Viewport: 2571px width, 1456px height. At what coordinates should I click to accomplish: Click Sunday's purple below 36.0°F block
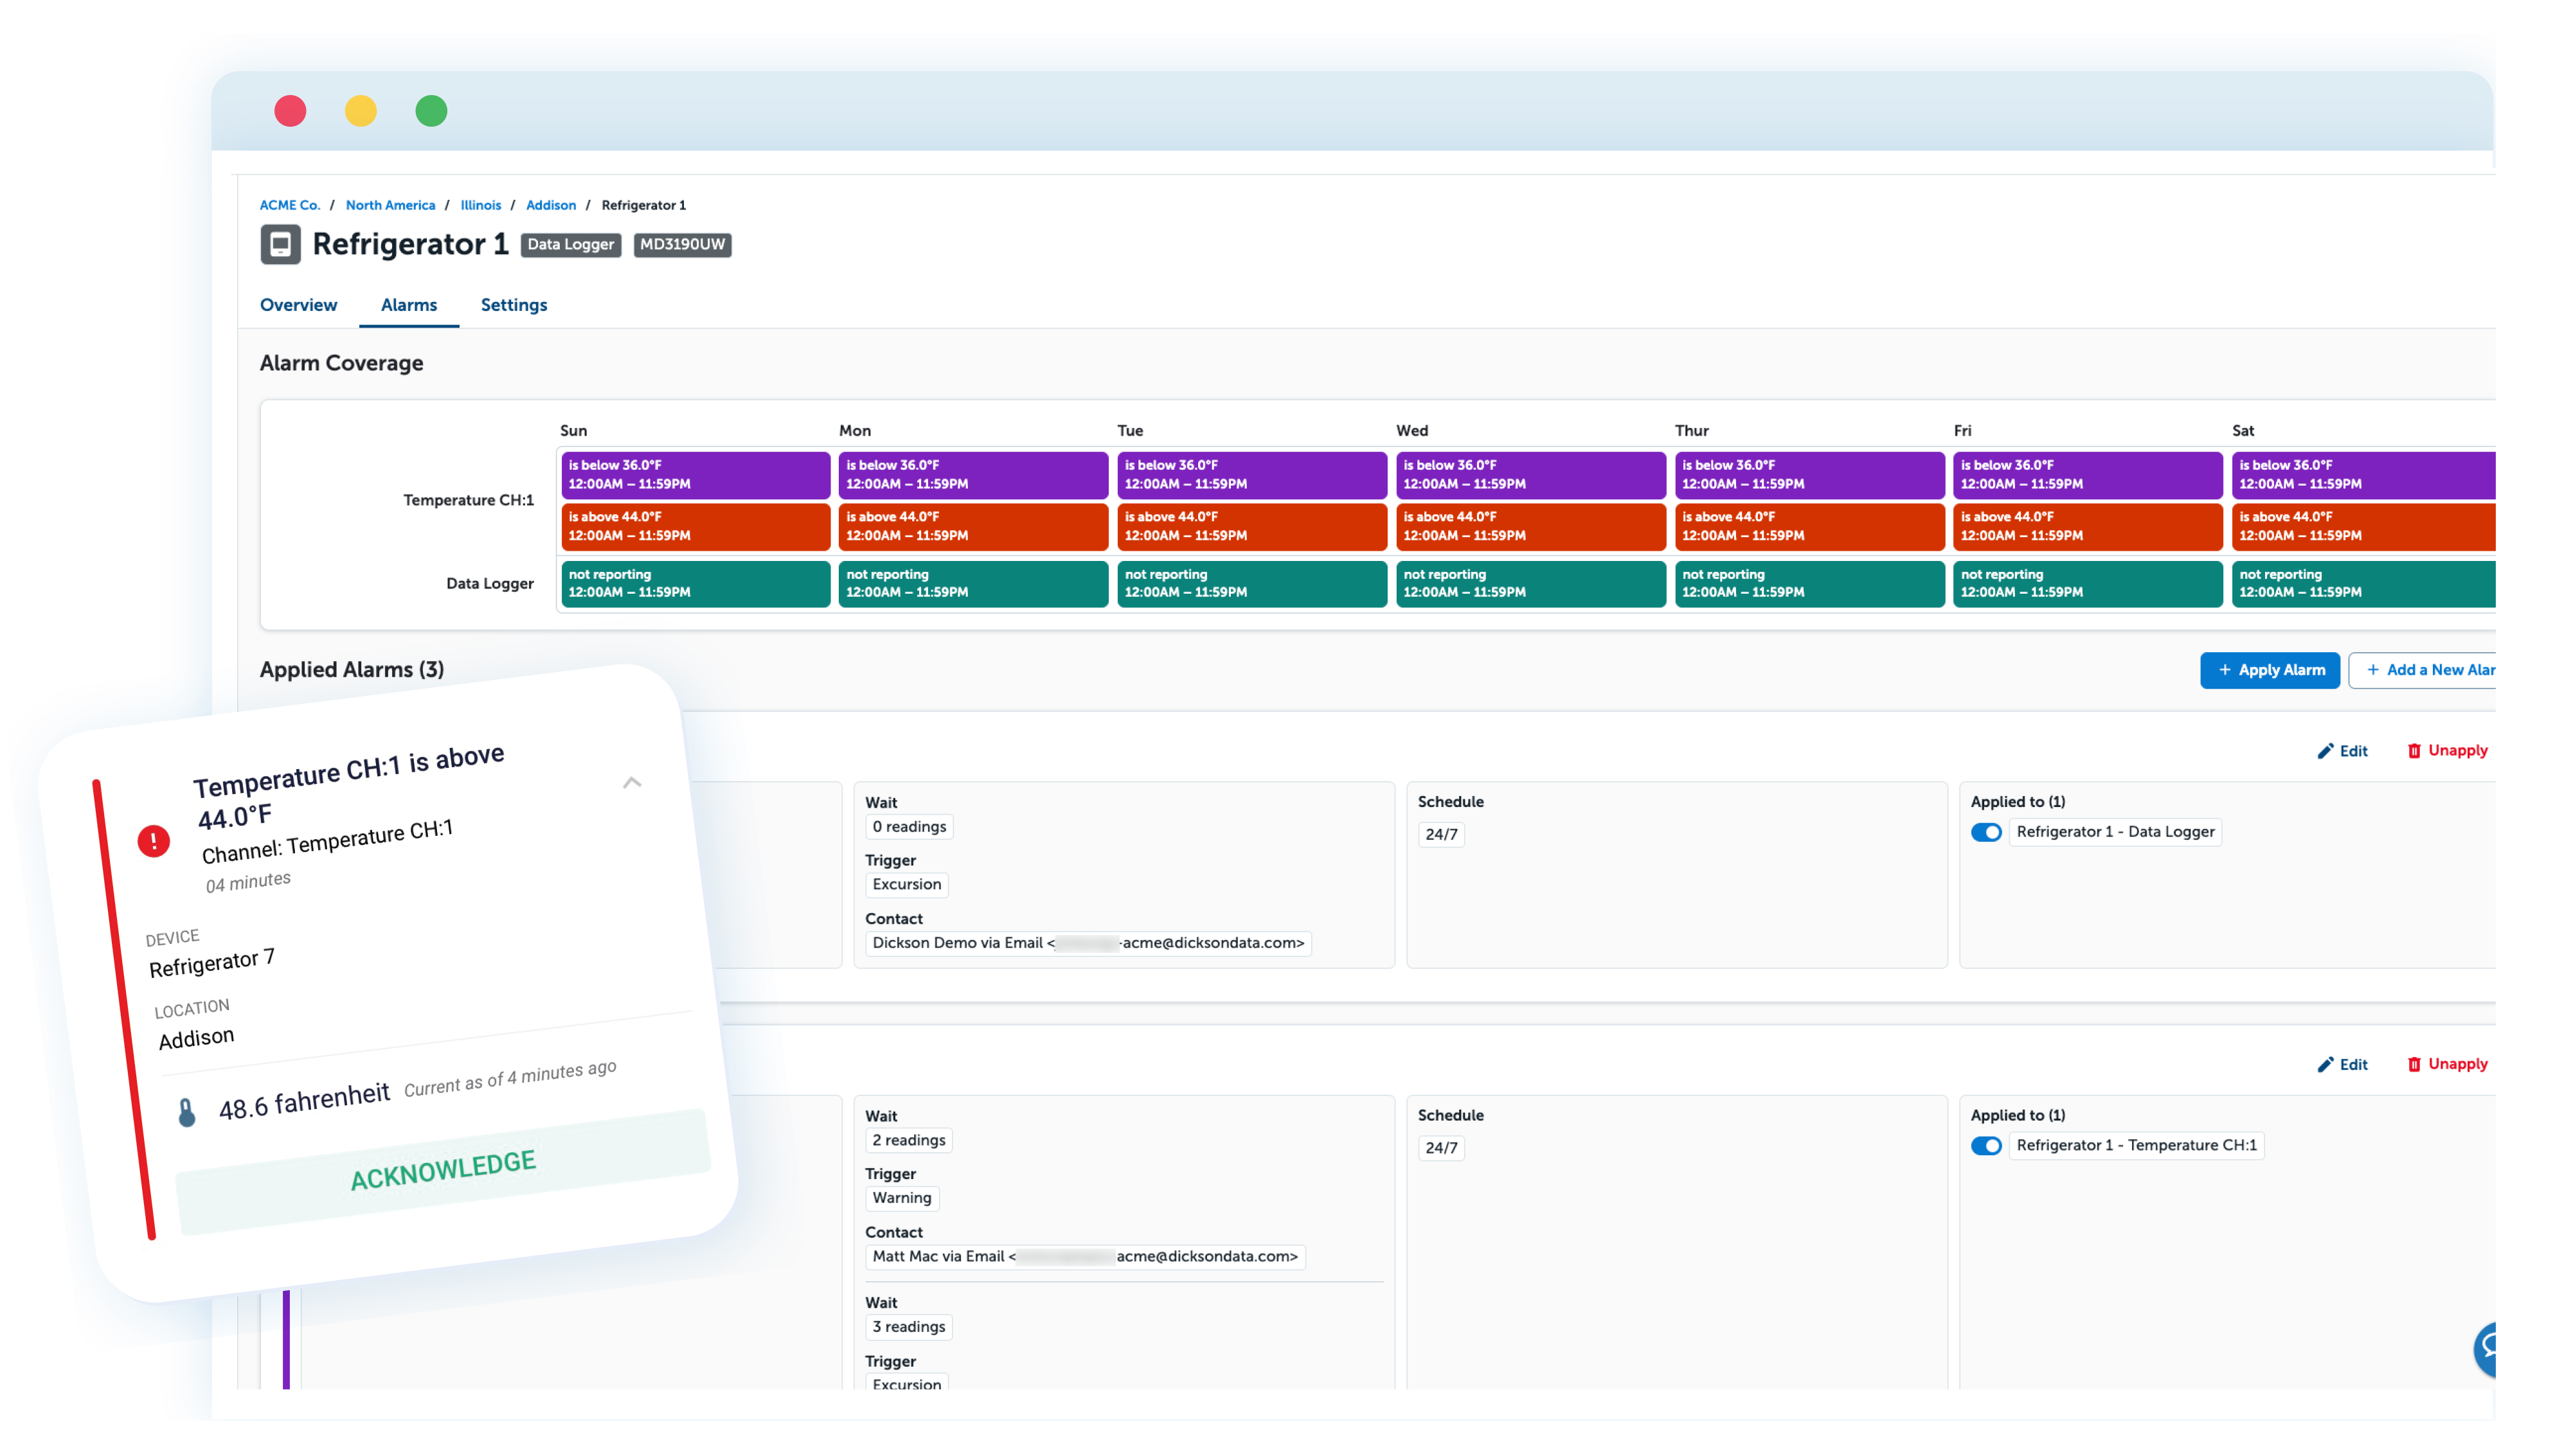[x=694, y=474]
